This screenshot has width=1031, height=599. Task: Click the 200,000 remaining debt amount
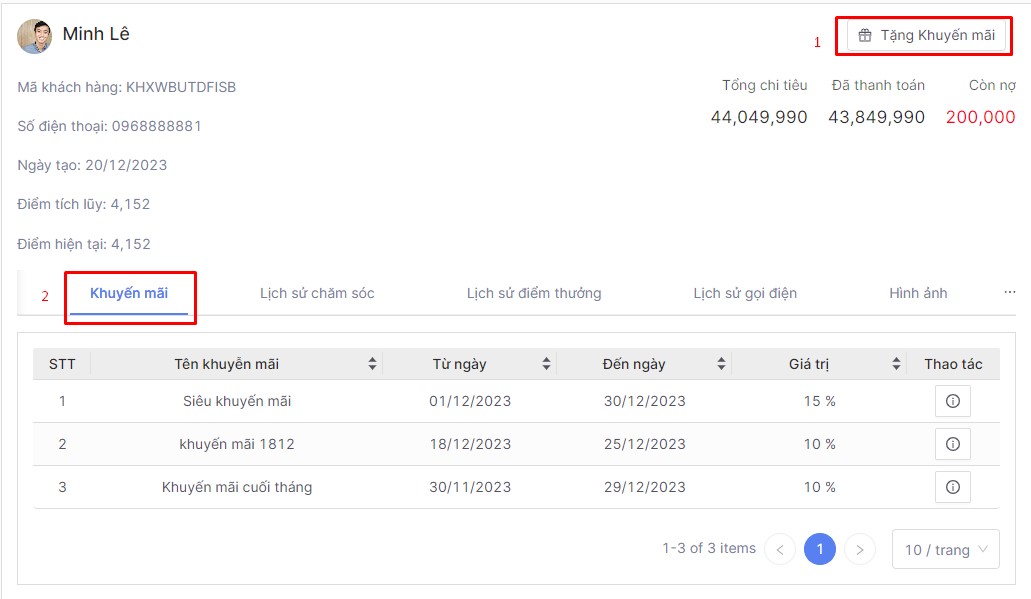(980, 117)
